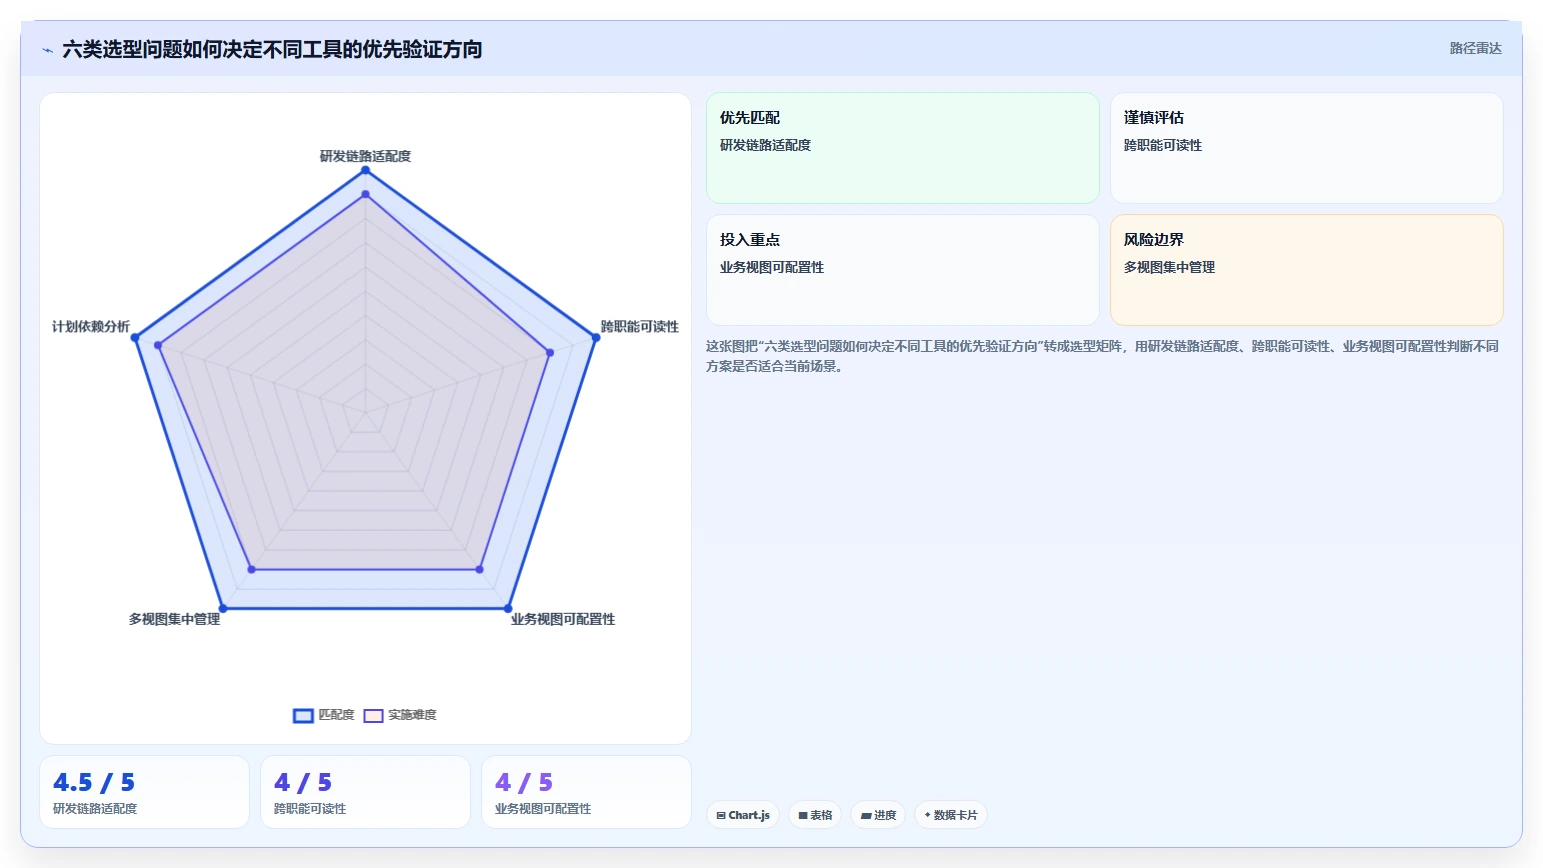
Task: Click the 多视图集中管理 radar axis label
Action: 174,619
